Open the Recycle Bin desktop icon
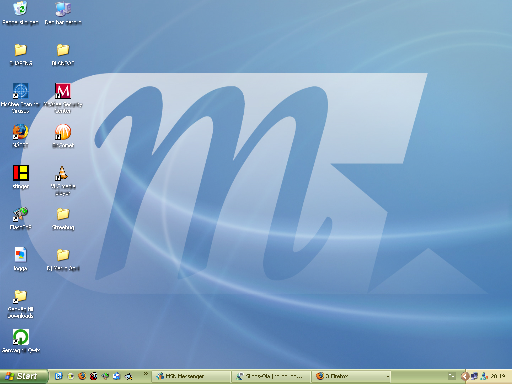The image size is (512, 384). [20, 9]
